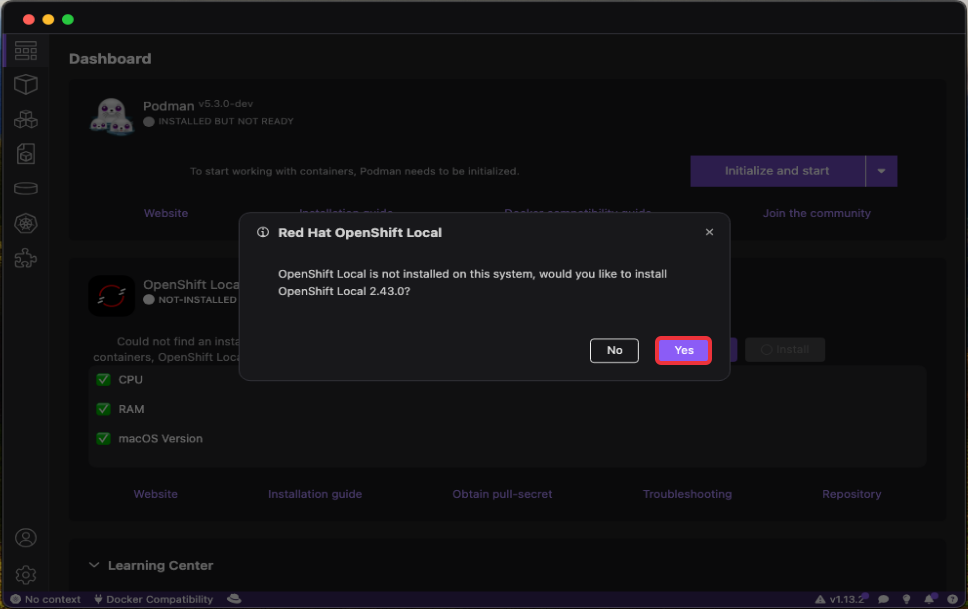Open the Extensions puzzle-piece icon
Screen dimensions: 968x609
tap(26, 258)
